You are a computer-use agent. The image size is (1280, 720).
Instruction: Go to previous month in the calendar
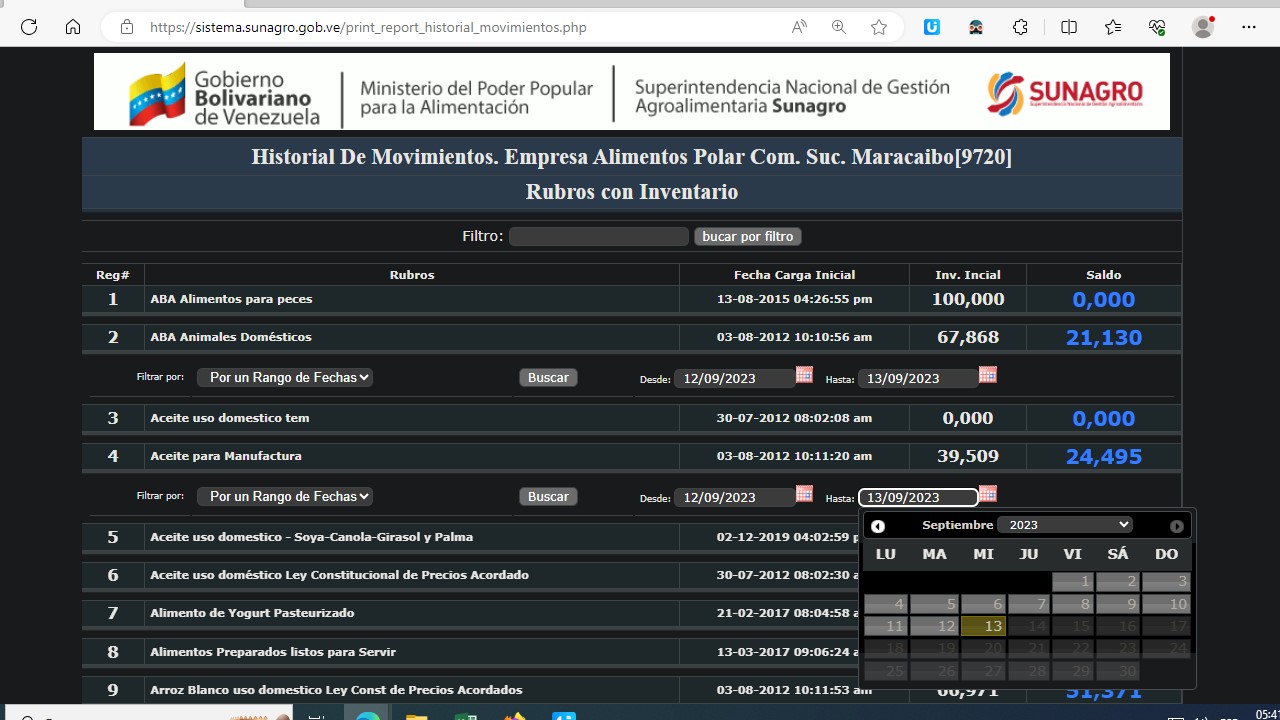878,526
